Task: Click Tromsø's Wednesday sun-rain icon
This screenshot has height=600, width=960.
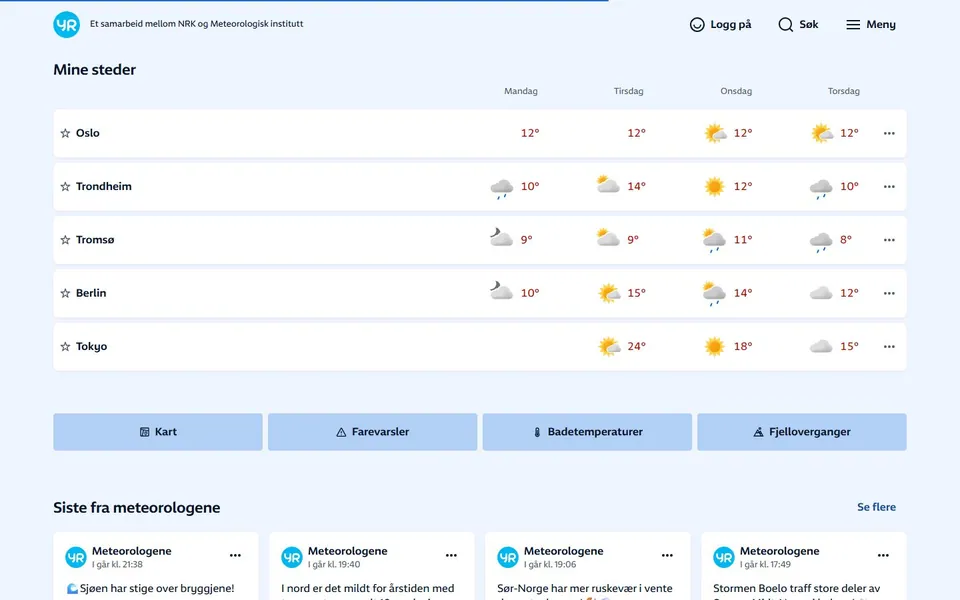Action: click(x=714, y=241)
